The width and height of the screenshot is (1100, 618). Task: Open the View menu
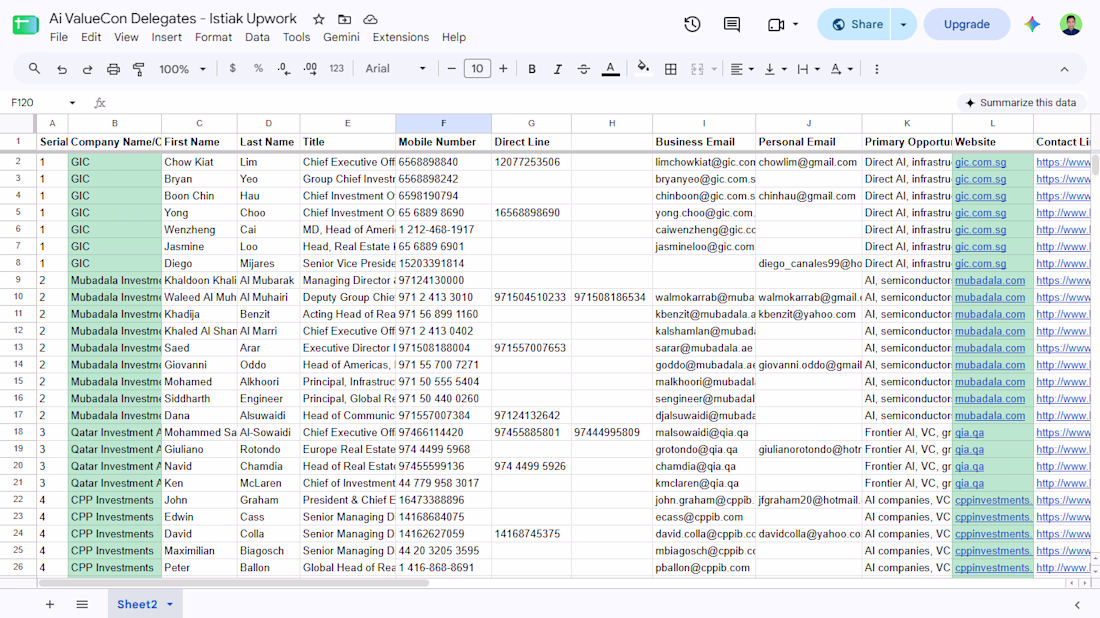pyautogui.click(x=126, y=37)
